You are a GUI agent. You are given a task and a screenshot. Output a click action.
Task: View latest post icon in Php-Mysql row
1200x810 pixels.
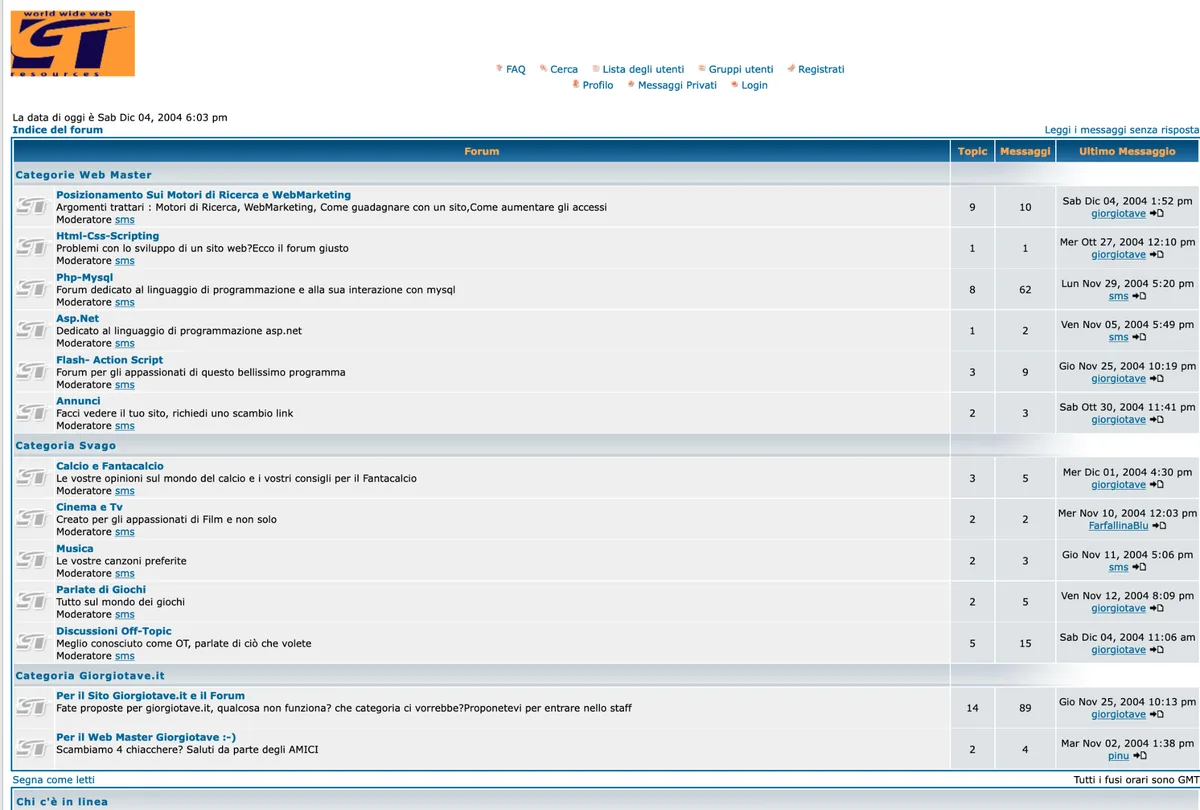(1139, 296)
